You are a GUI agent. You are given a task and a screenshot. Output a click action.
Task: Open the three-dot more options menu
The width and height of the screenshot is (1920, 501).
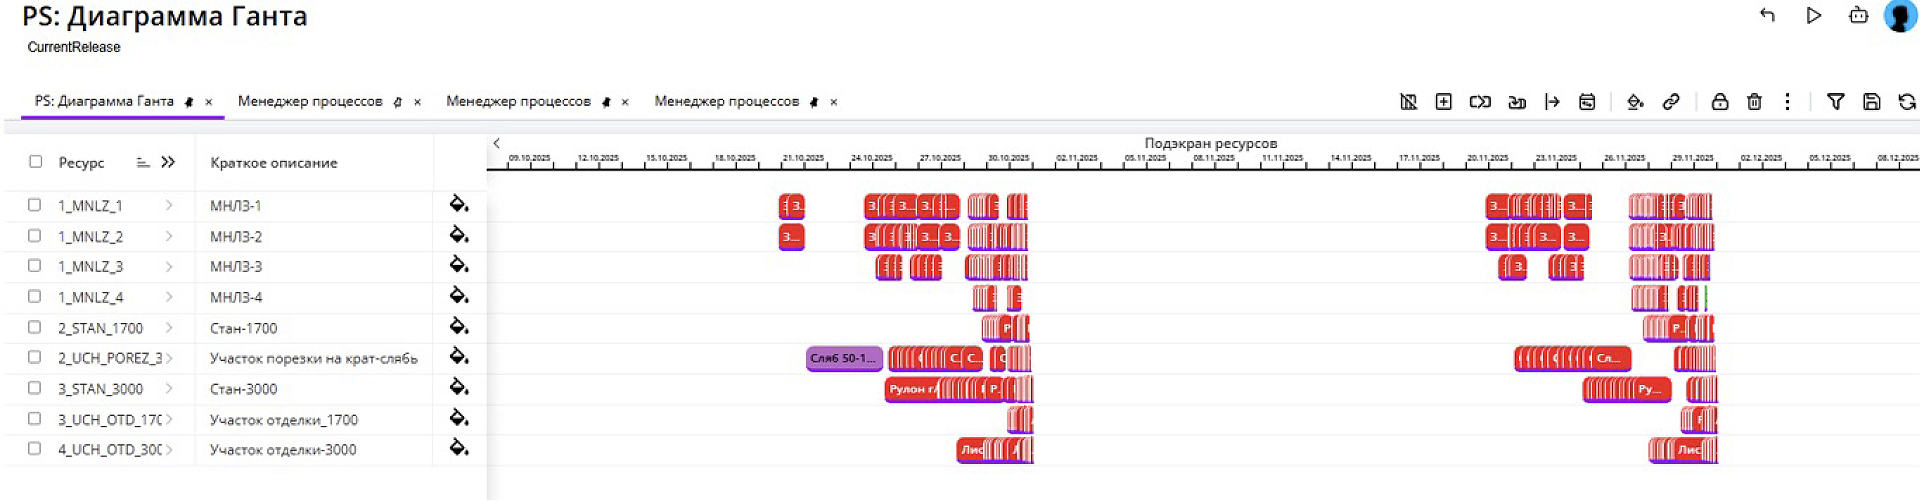tap(1787, 102)
